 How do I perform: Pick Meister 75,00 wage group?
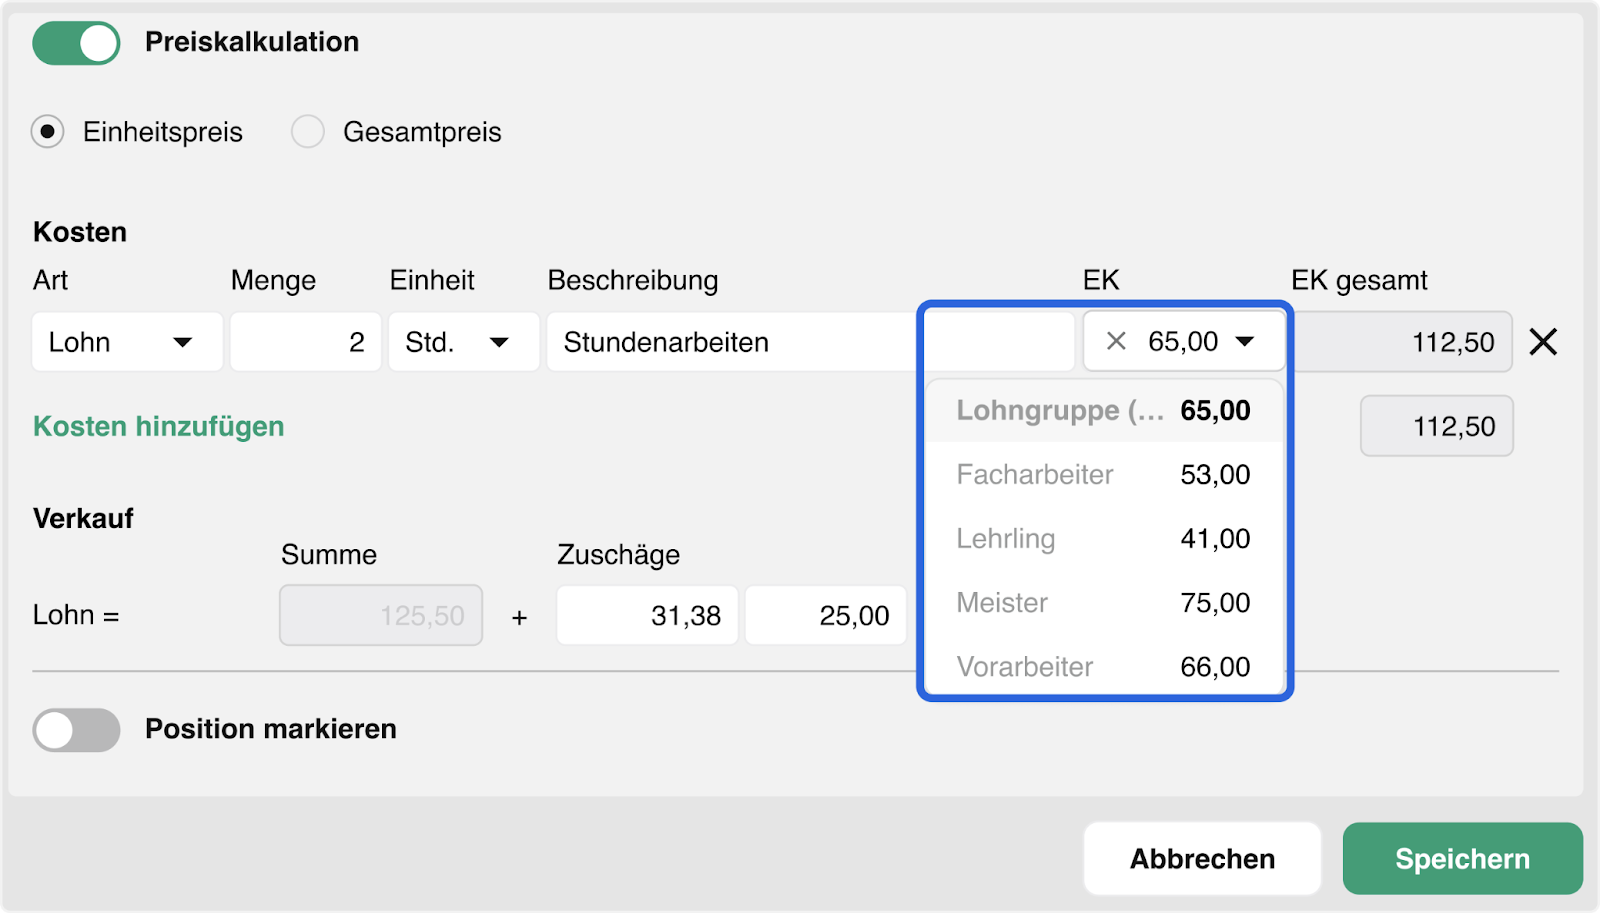(x=1104, y=603)
